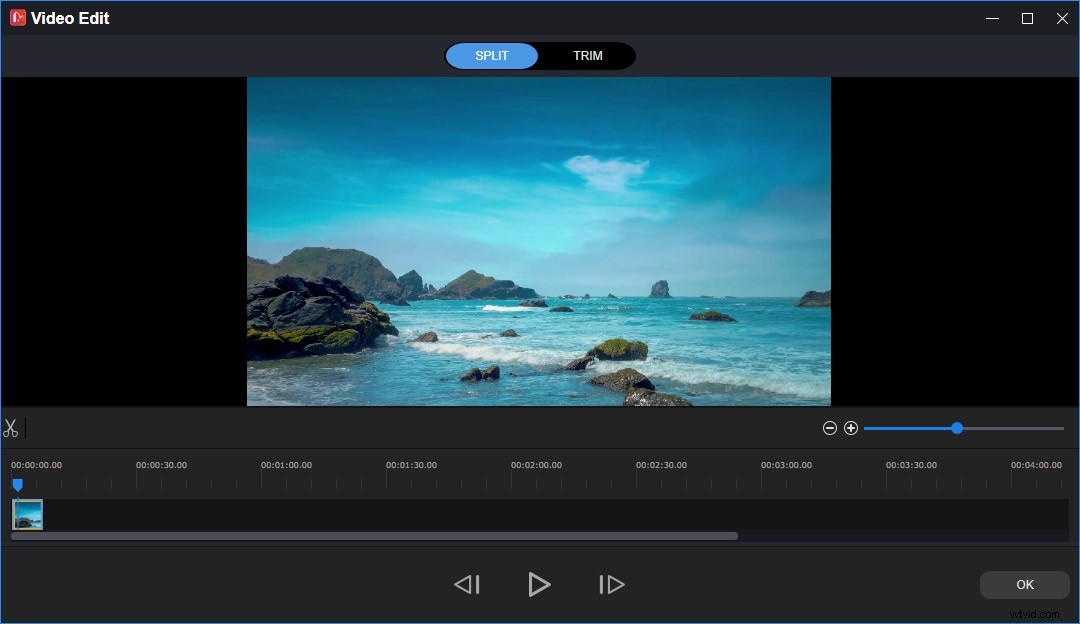Play the video preview
Viewport: 1080px width, 624px height.
coord(539,584)
